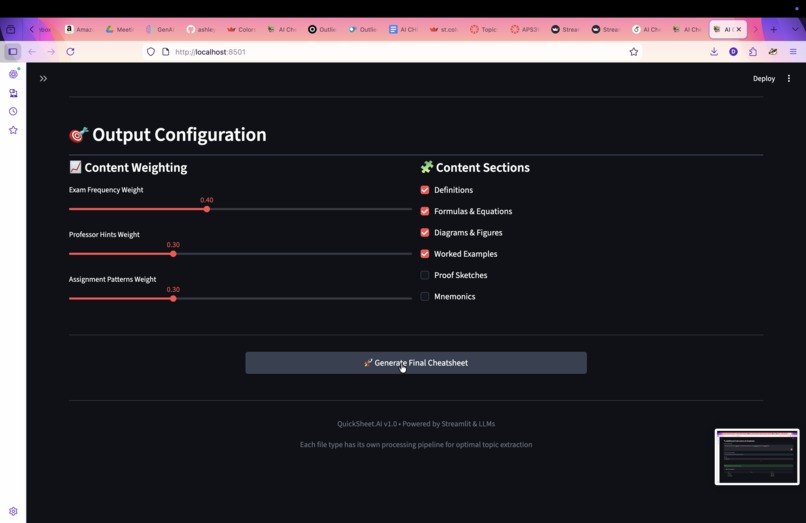Open the AI assistant icon in browser sidebar
Image resolution: width=806 pixels, height=523 pixels.
[x=13, y=74]
